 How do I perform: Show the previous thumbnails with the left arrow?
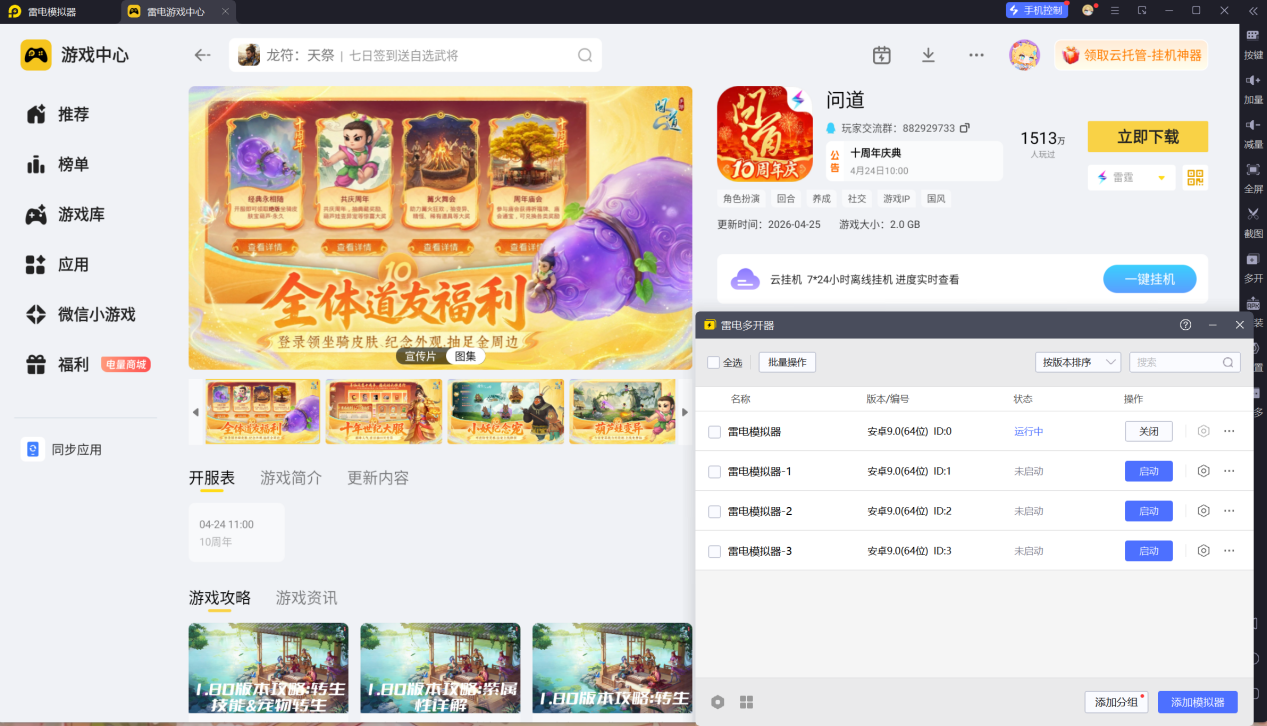point(196,412)
